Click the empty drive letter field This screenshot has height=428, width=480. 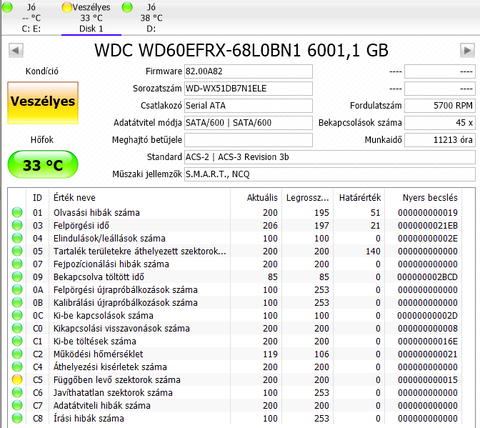(248, 140)
